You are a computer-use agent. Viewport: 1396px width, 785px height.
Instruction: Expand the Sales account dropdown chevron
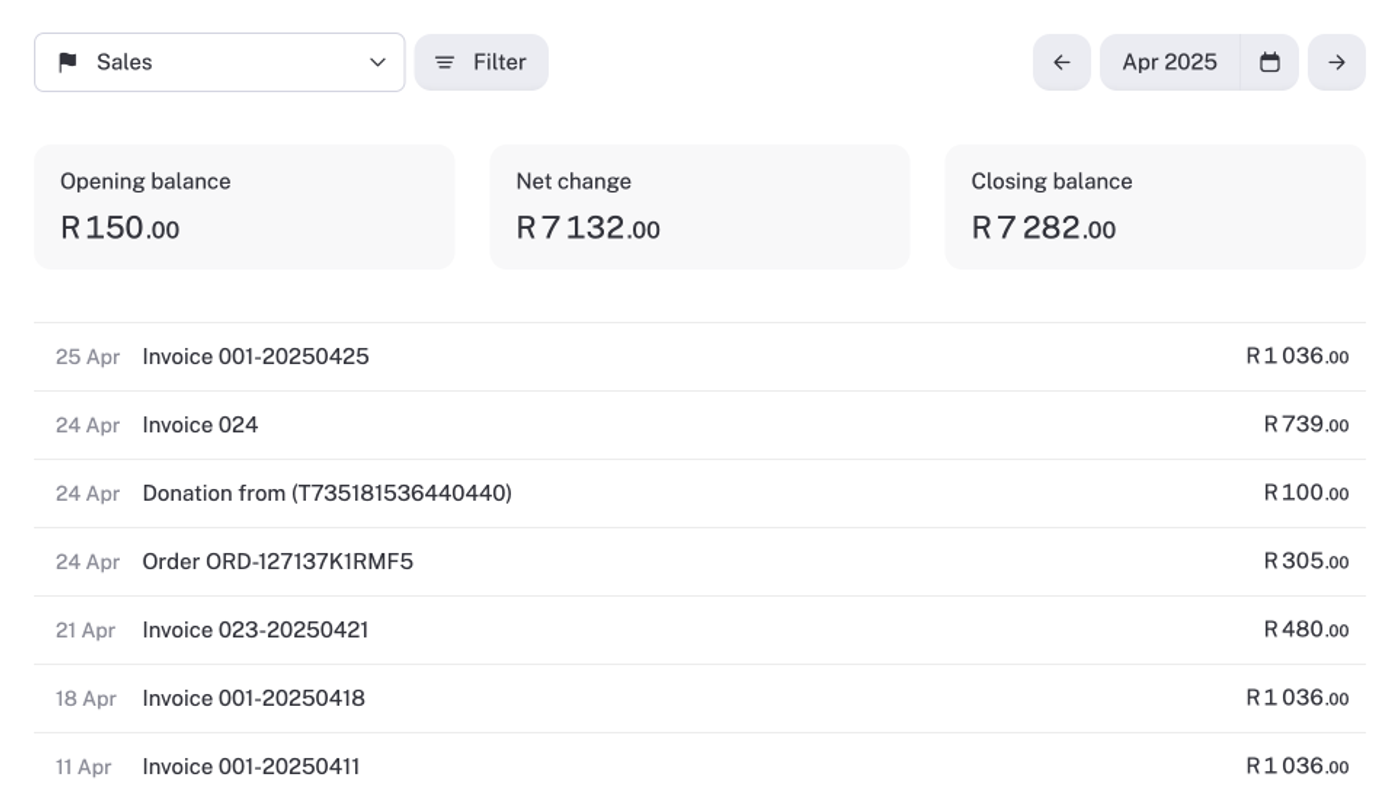point(377,62)
